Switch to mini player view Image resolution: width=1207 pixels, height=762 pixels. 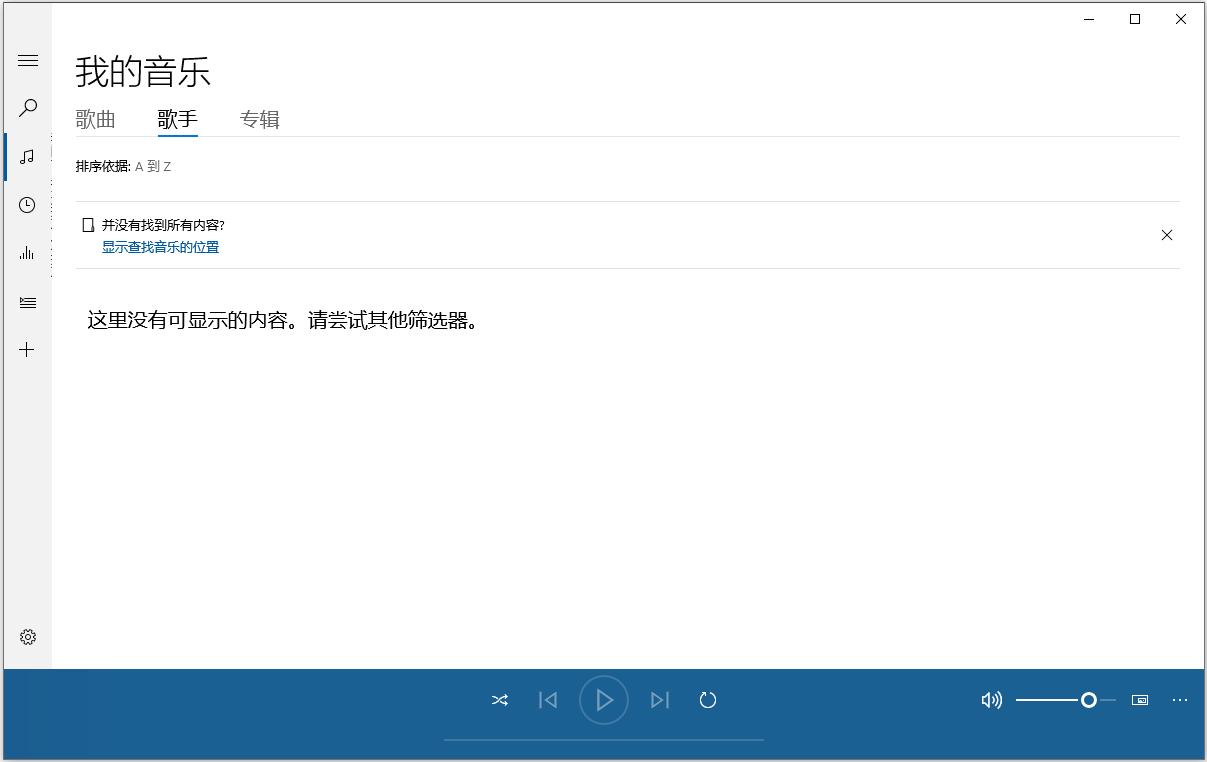tap(1139, 700)
